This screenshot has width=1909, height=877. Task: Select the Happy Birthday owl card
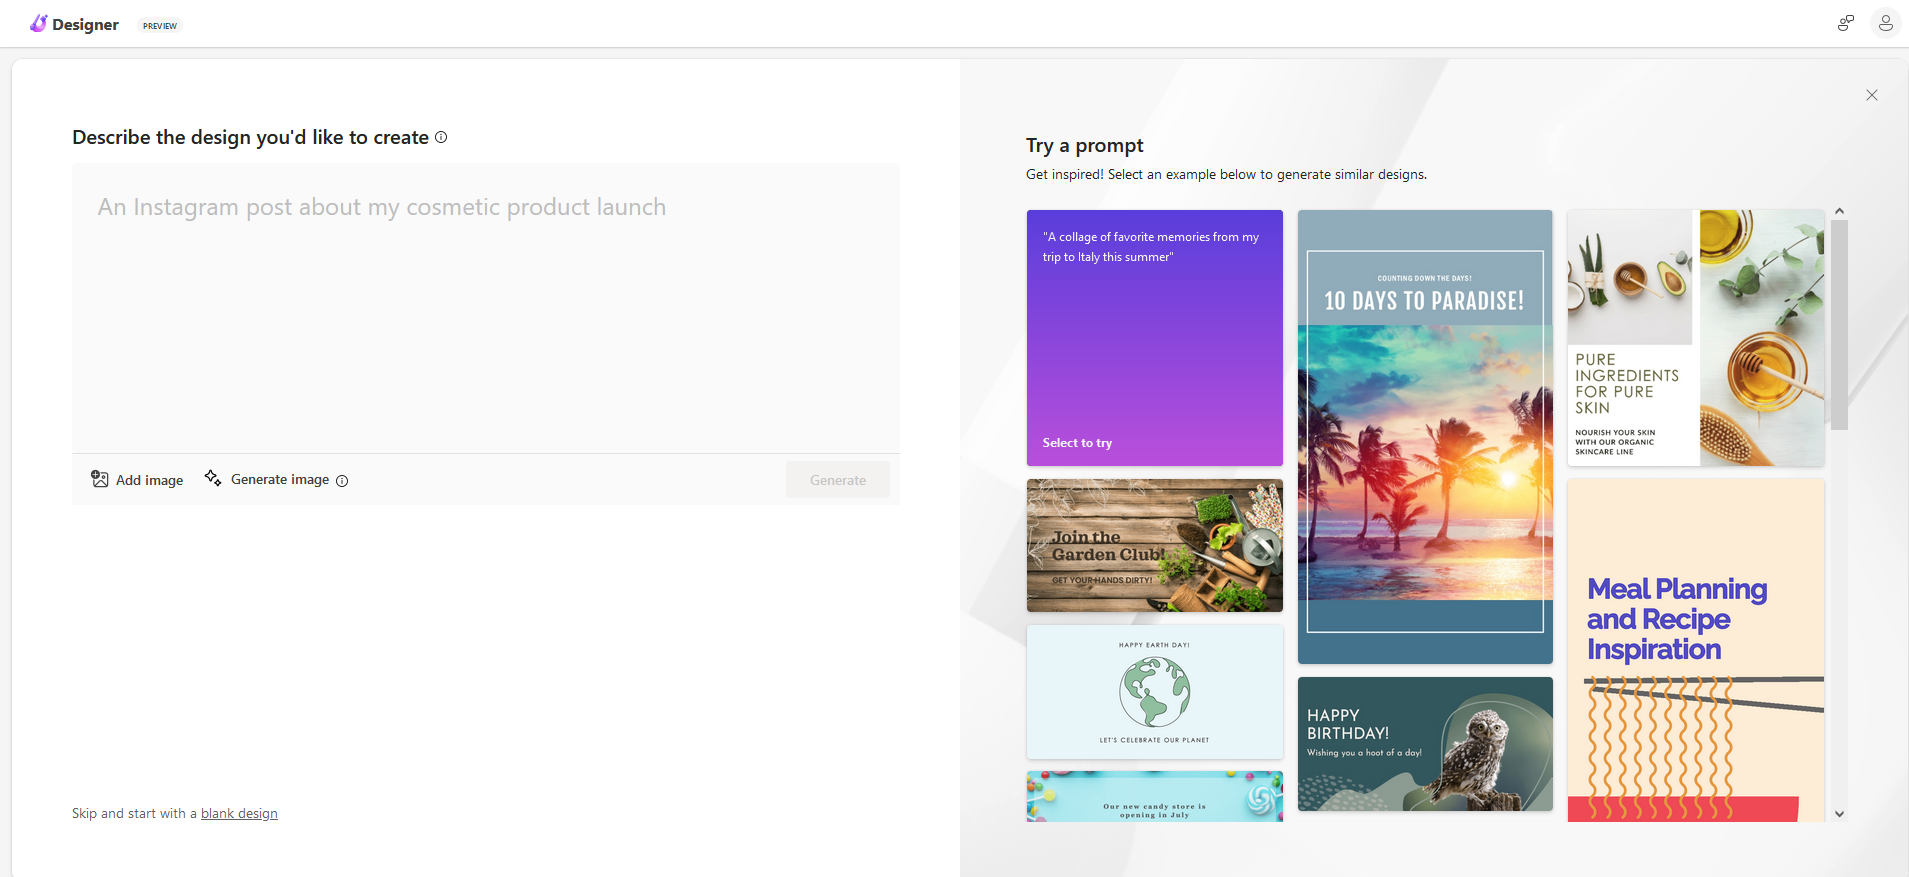click(x=1425, y=744)
